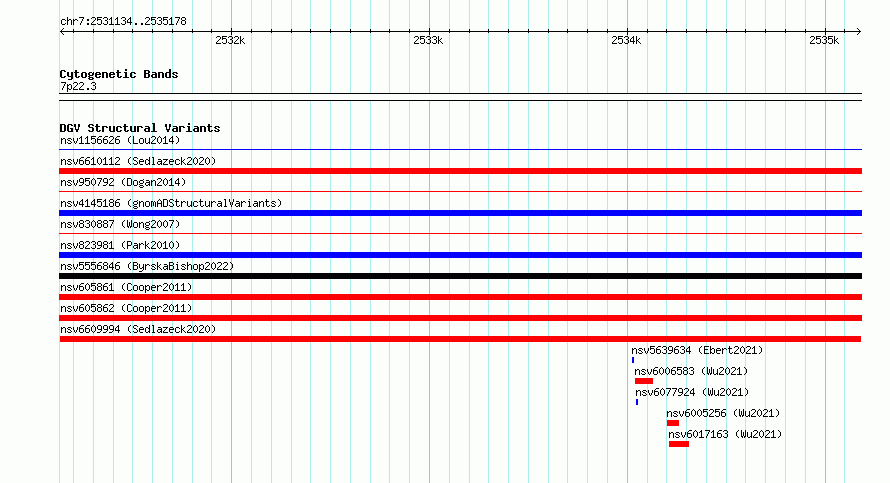Click the chr7:2531134..2535178 coordinate label

(x=123, y=22)
